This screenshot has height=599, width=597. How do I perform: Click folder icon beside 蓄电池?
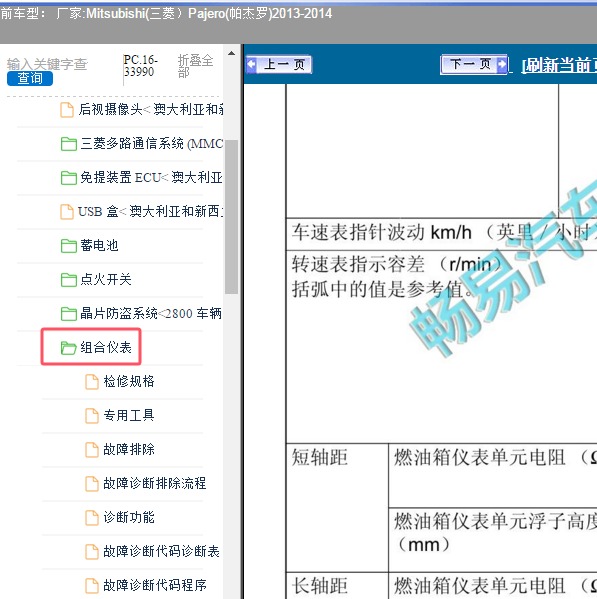69,246
